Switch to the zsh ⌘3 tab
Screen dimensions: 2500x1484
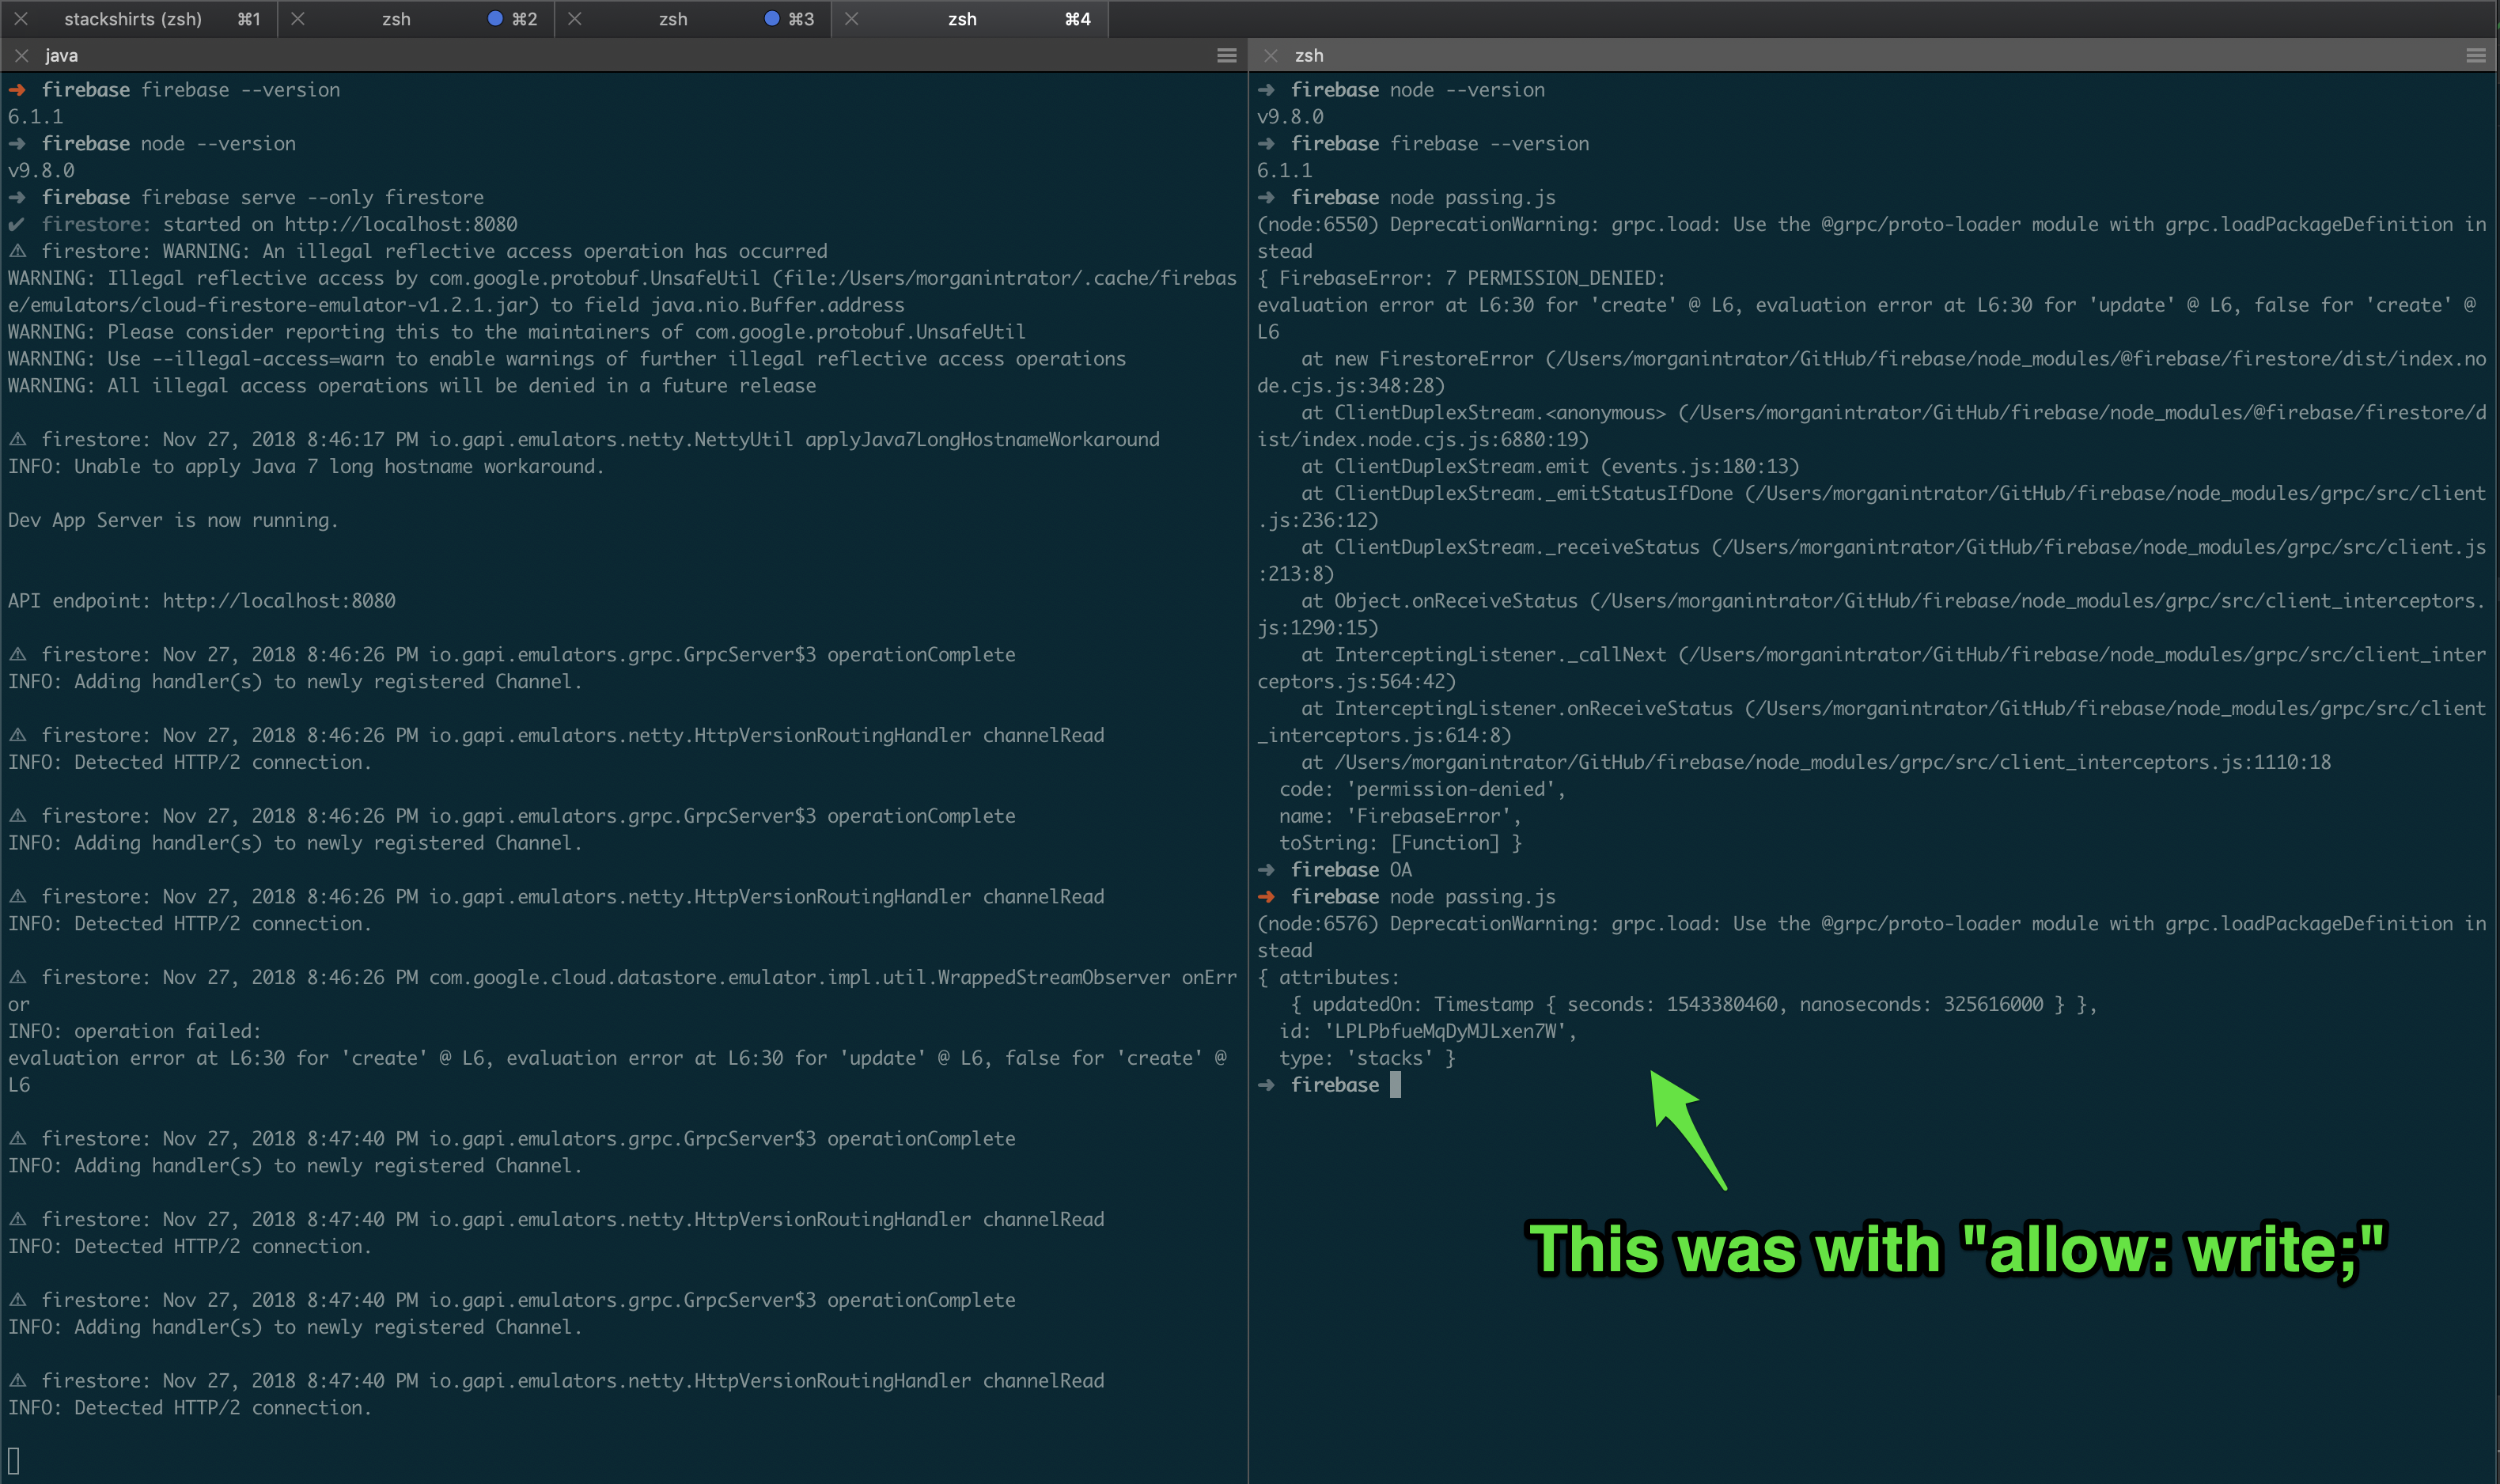click(x=672, y=18)
